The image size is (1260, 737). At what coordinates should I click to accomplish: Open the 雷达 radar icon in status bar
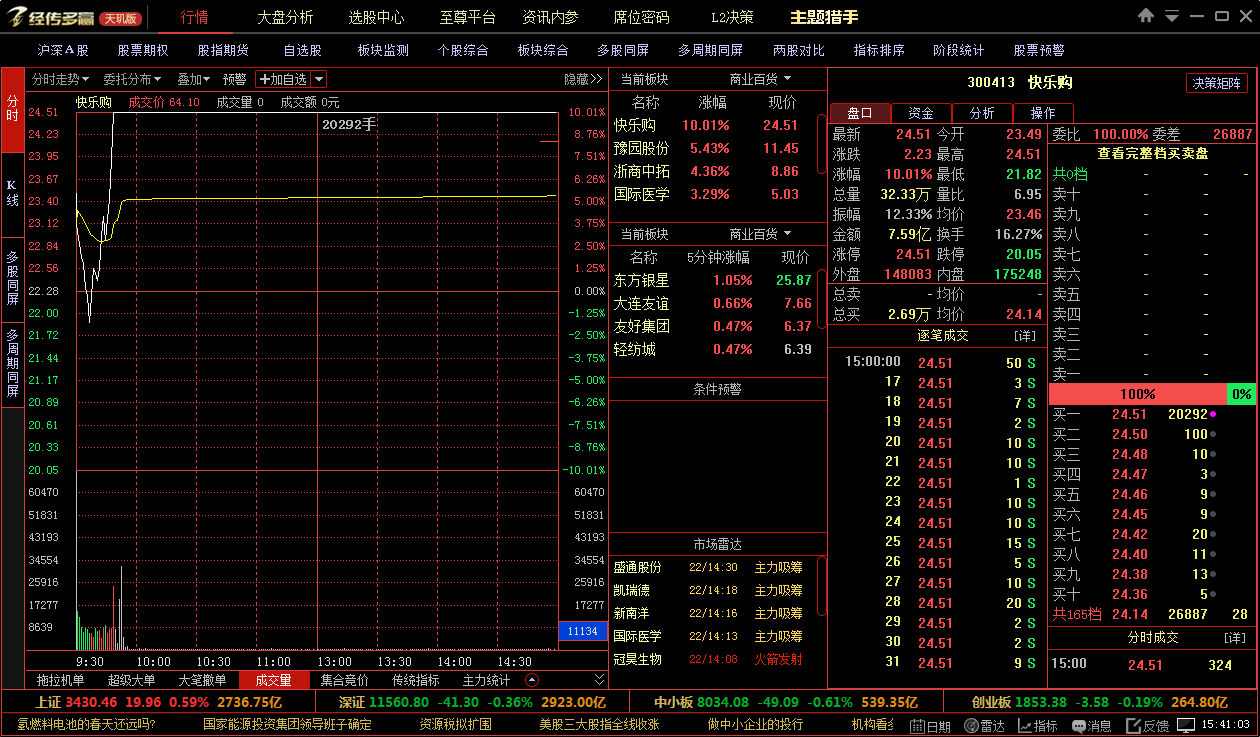point(984,726)
